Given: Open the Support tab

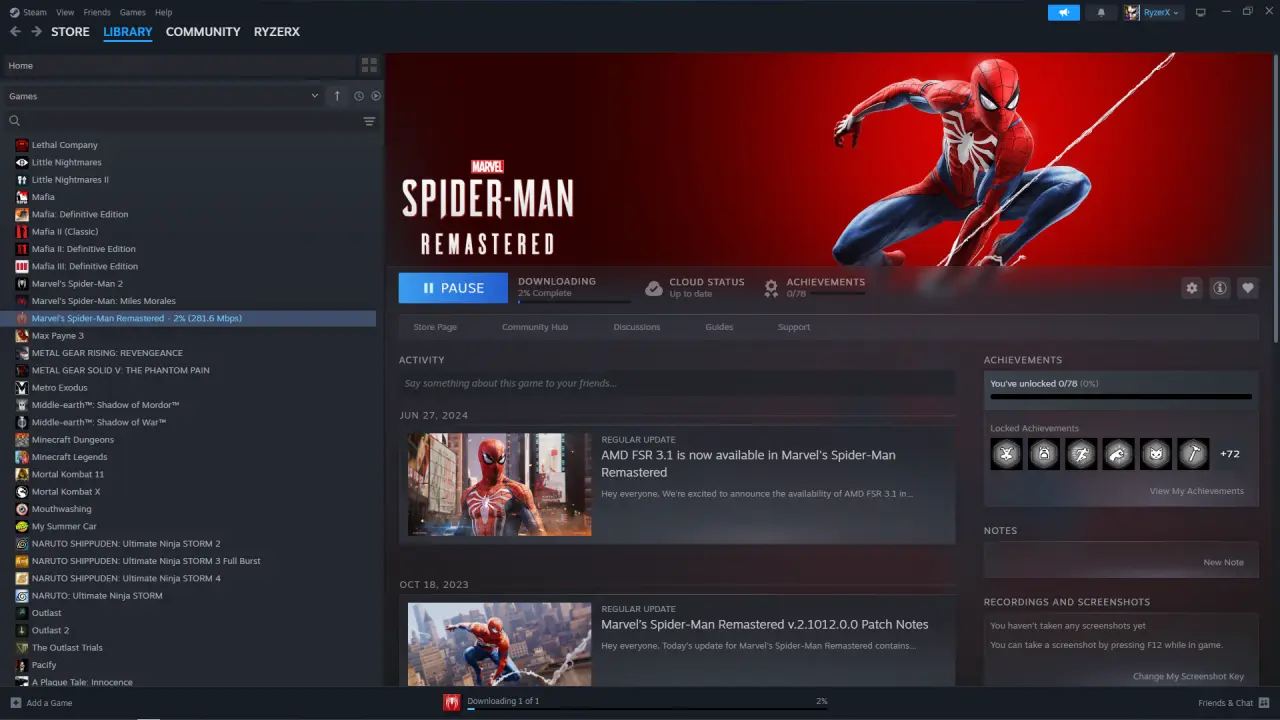Looking at the screenshot, I should [x=794, y=327].
